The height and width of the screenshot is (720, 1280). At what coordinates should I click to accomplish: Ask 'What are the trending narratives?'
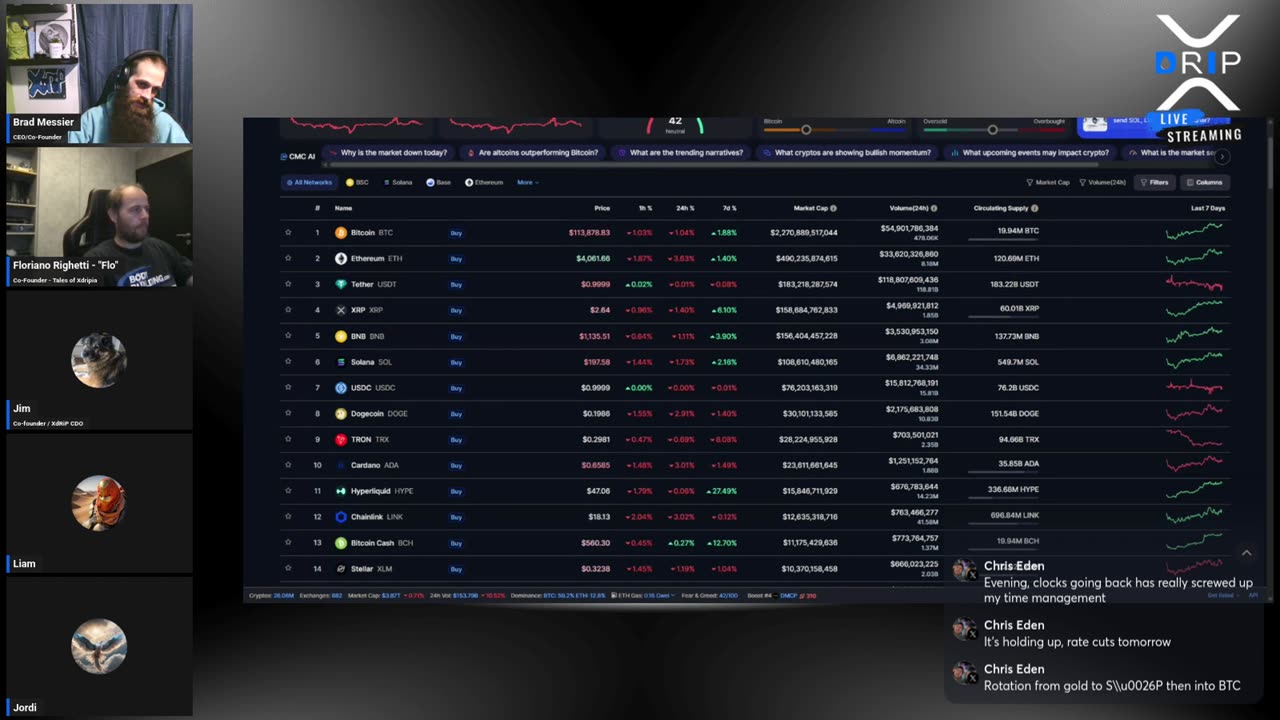[680, 153]
